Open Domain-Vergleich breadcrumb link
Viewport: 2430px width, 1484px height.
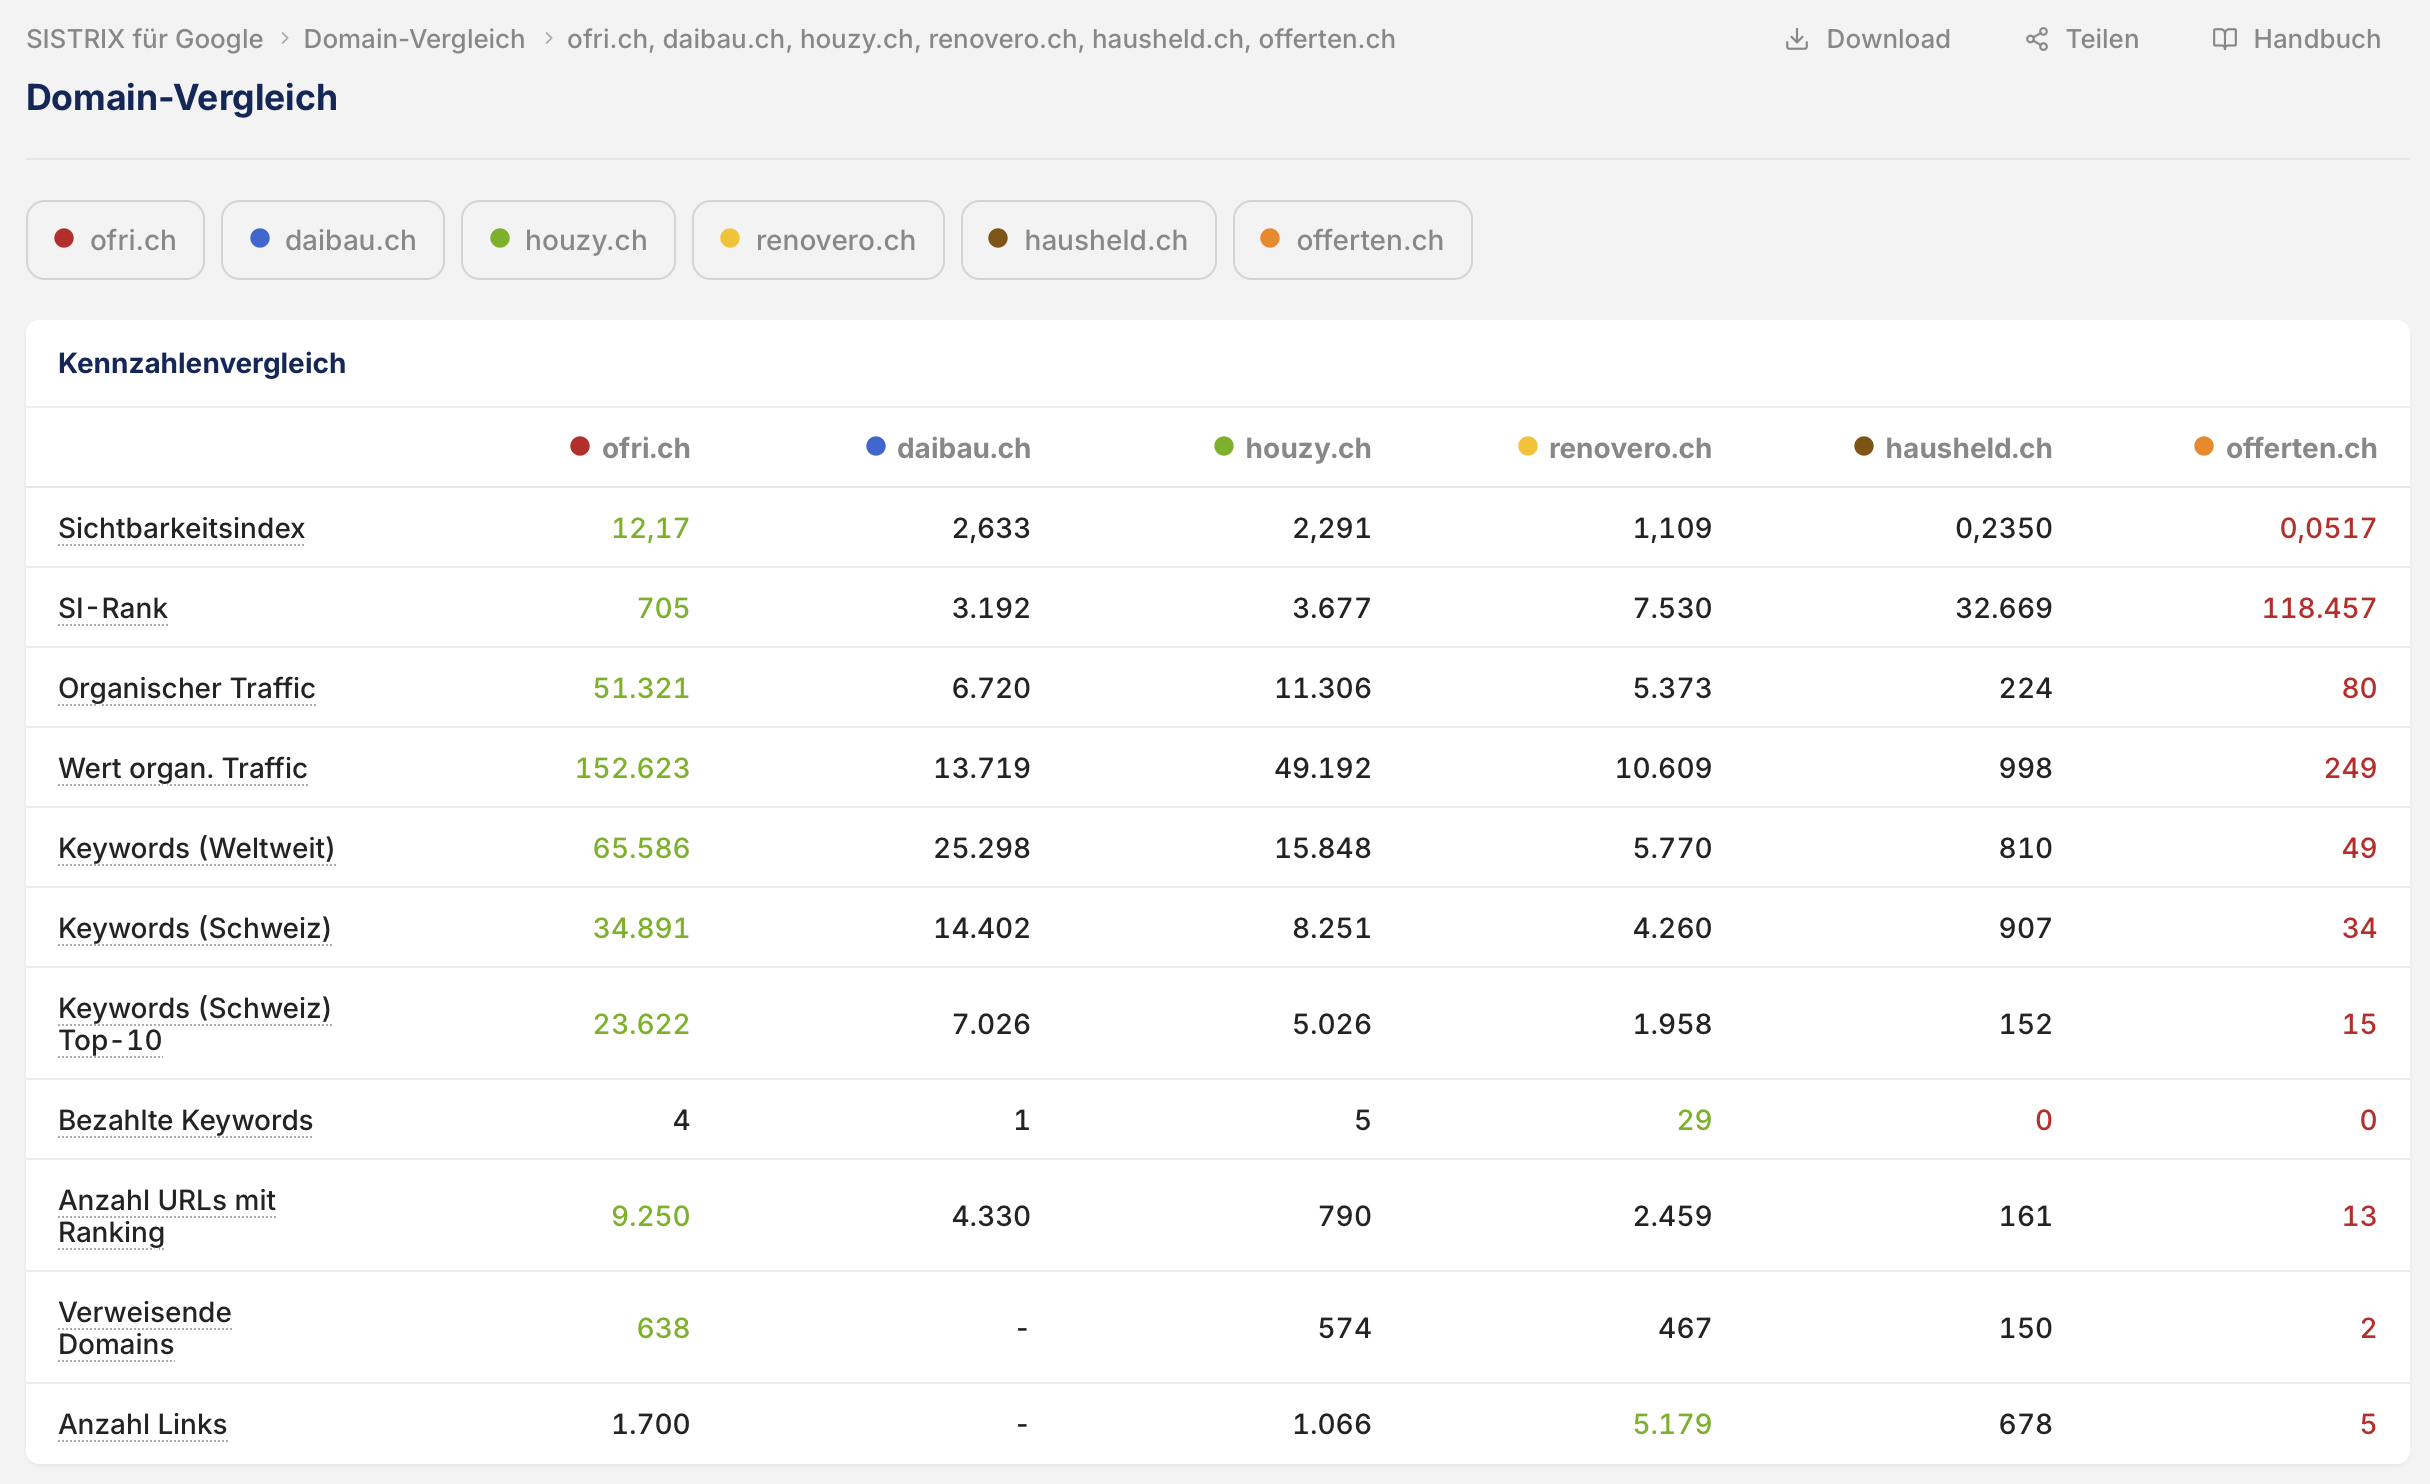414,39
